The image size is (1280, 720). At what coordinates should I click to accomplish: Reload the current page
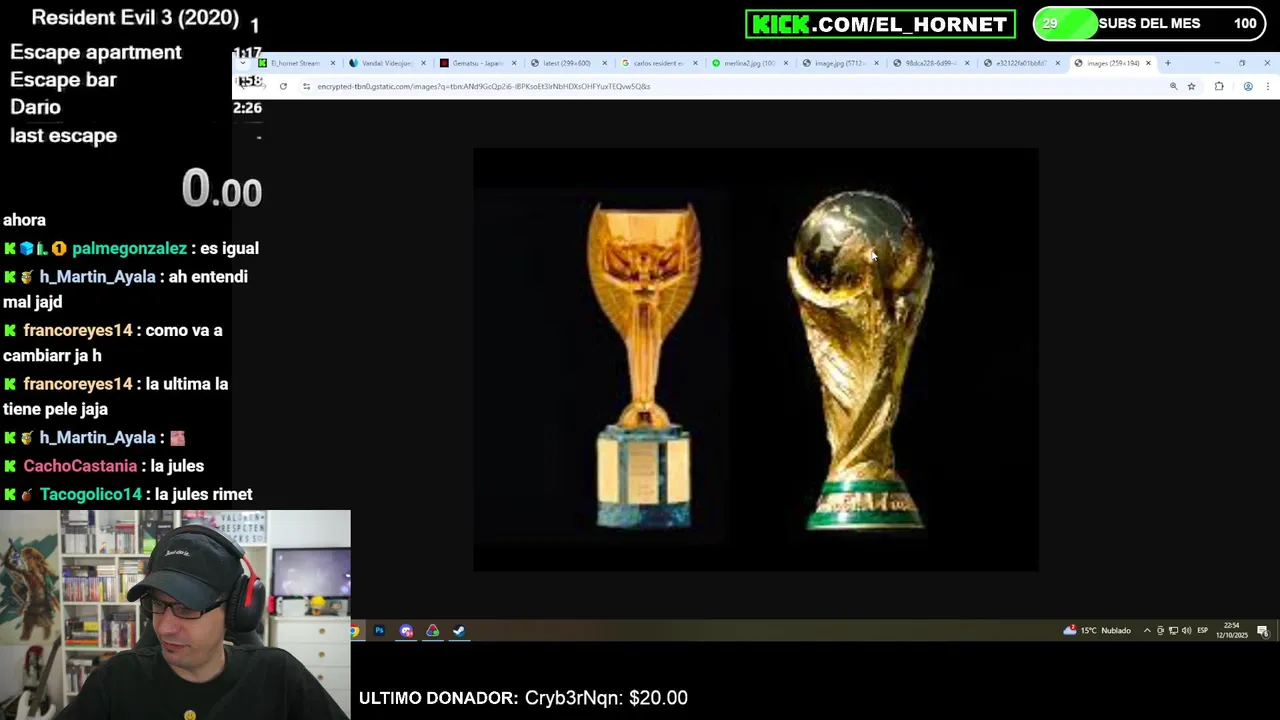click(x=283, y=86)
